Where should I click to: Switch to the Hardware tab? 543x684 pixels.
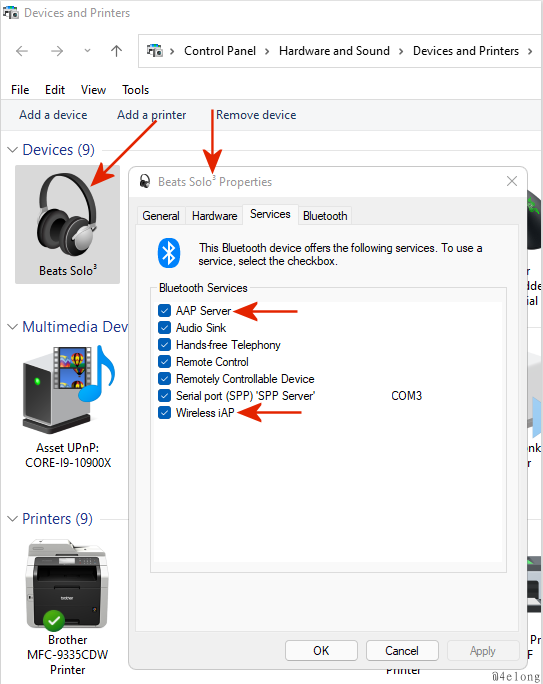pyautogui.click(x=215, y=216)
